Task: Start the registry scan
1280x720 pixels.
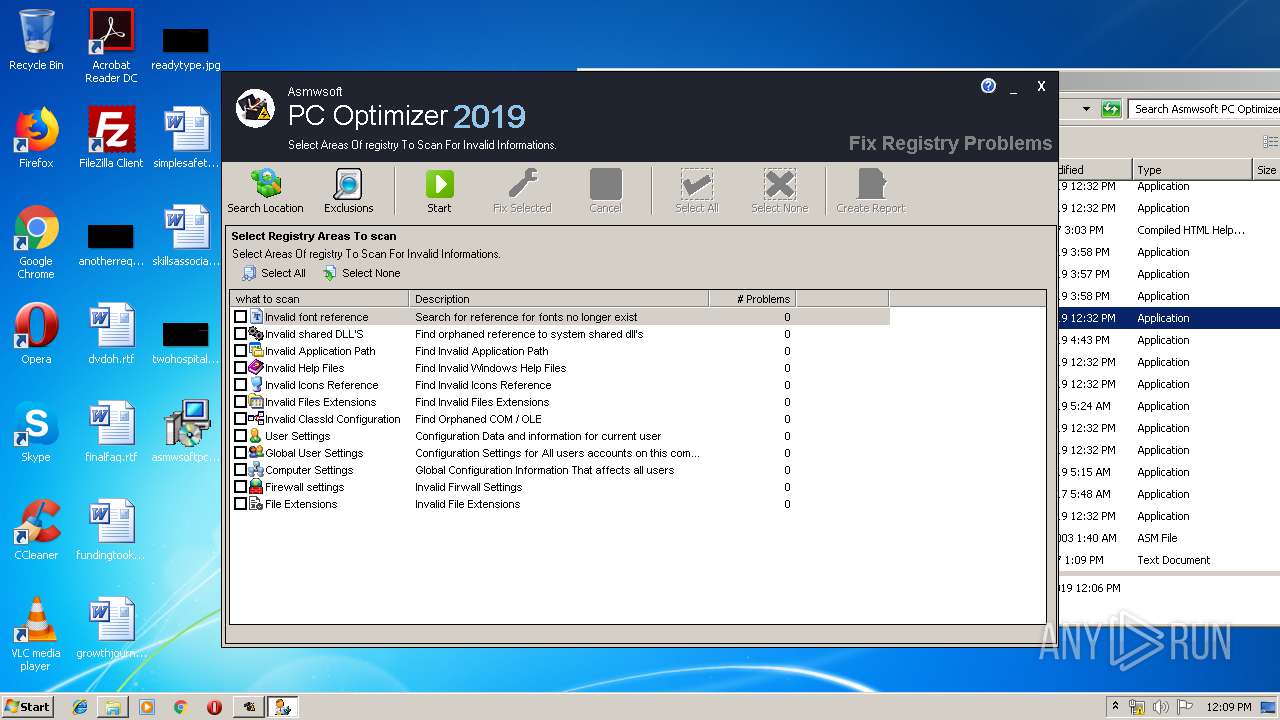Action: (439, 190)
